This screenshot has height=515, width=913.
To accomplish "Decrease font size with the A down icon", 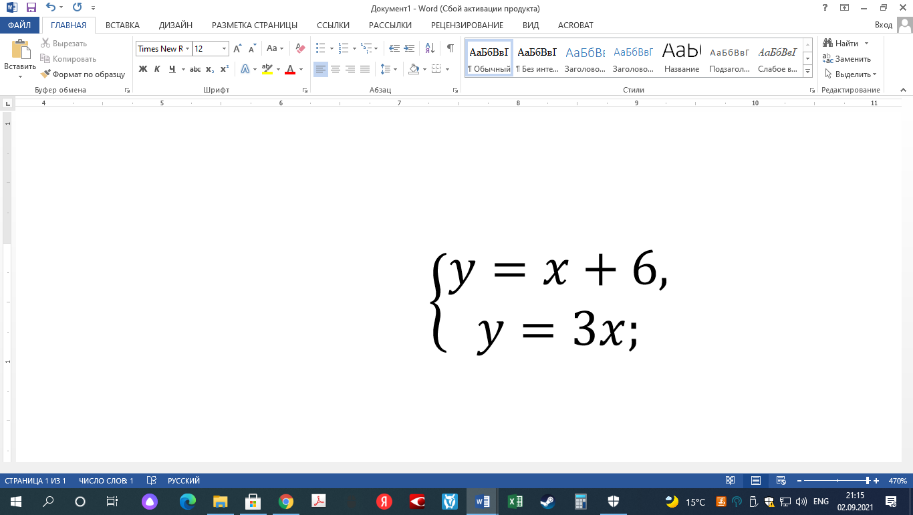I will point(252,48).
